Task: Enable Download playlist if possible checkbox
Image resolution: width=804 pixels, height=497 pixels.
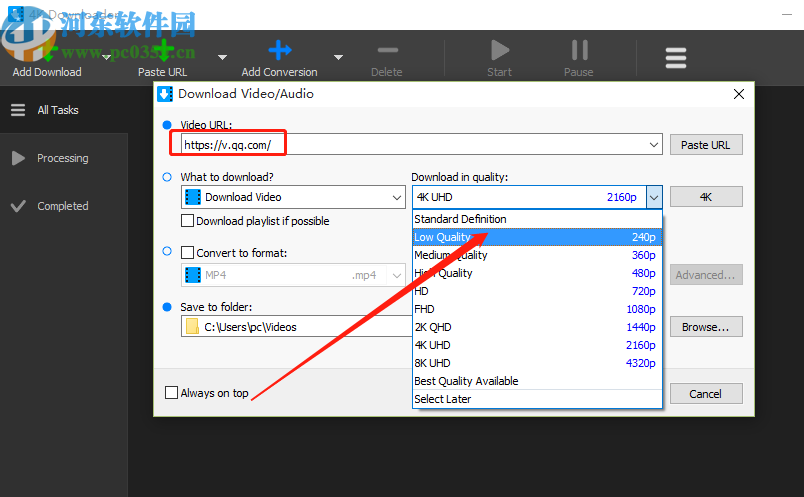Action: 188,221
